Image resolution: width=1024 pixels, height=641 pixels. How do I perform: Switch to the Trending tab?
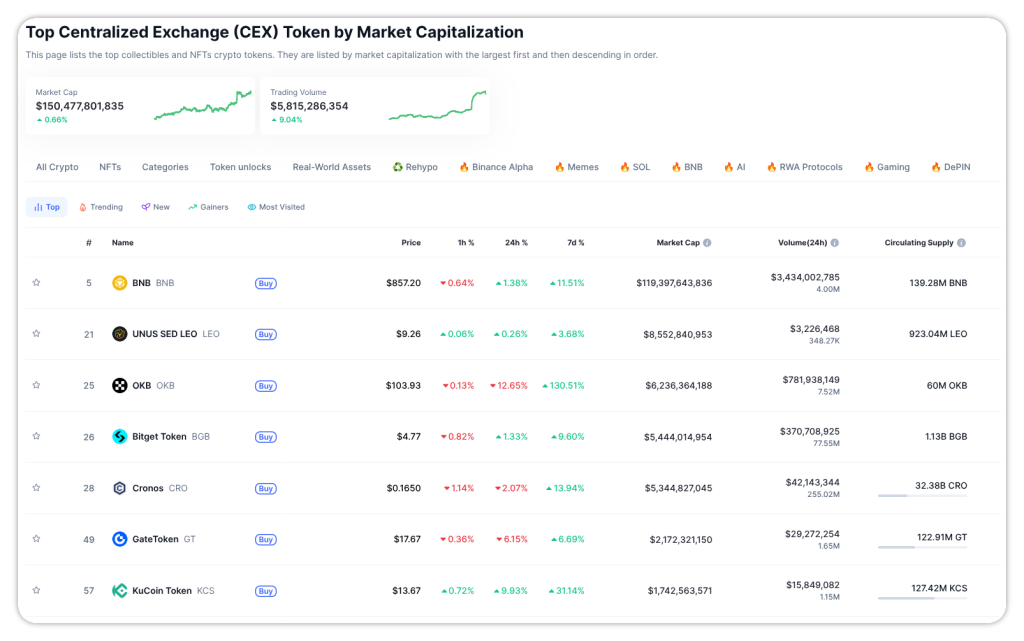[x=100, y=207]
